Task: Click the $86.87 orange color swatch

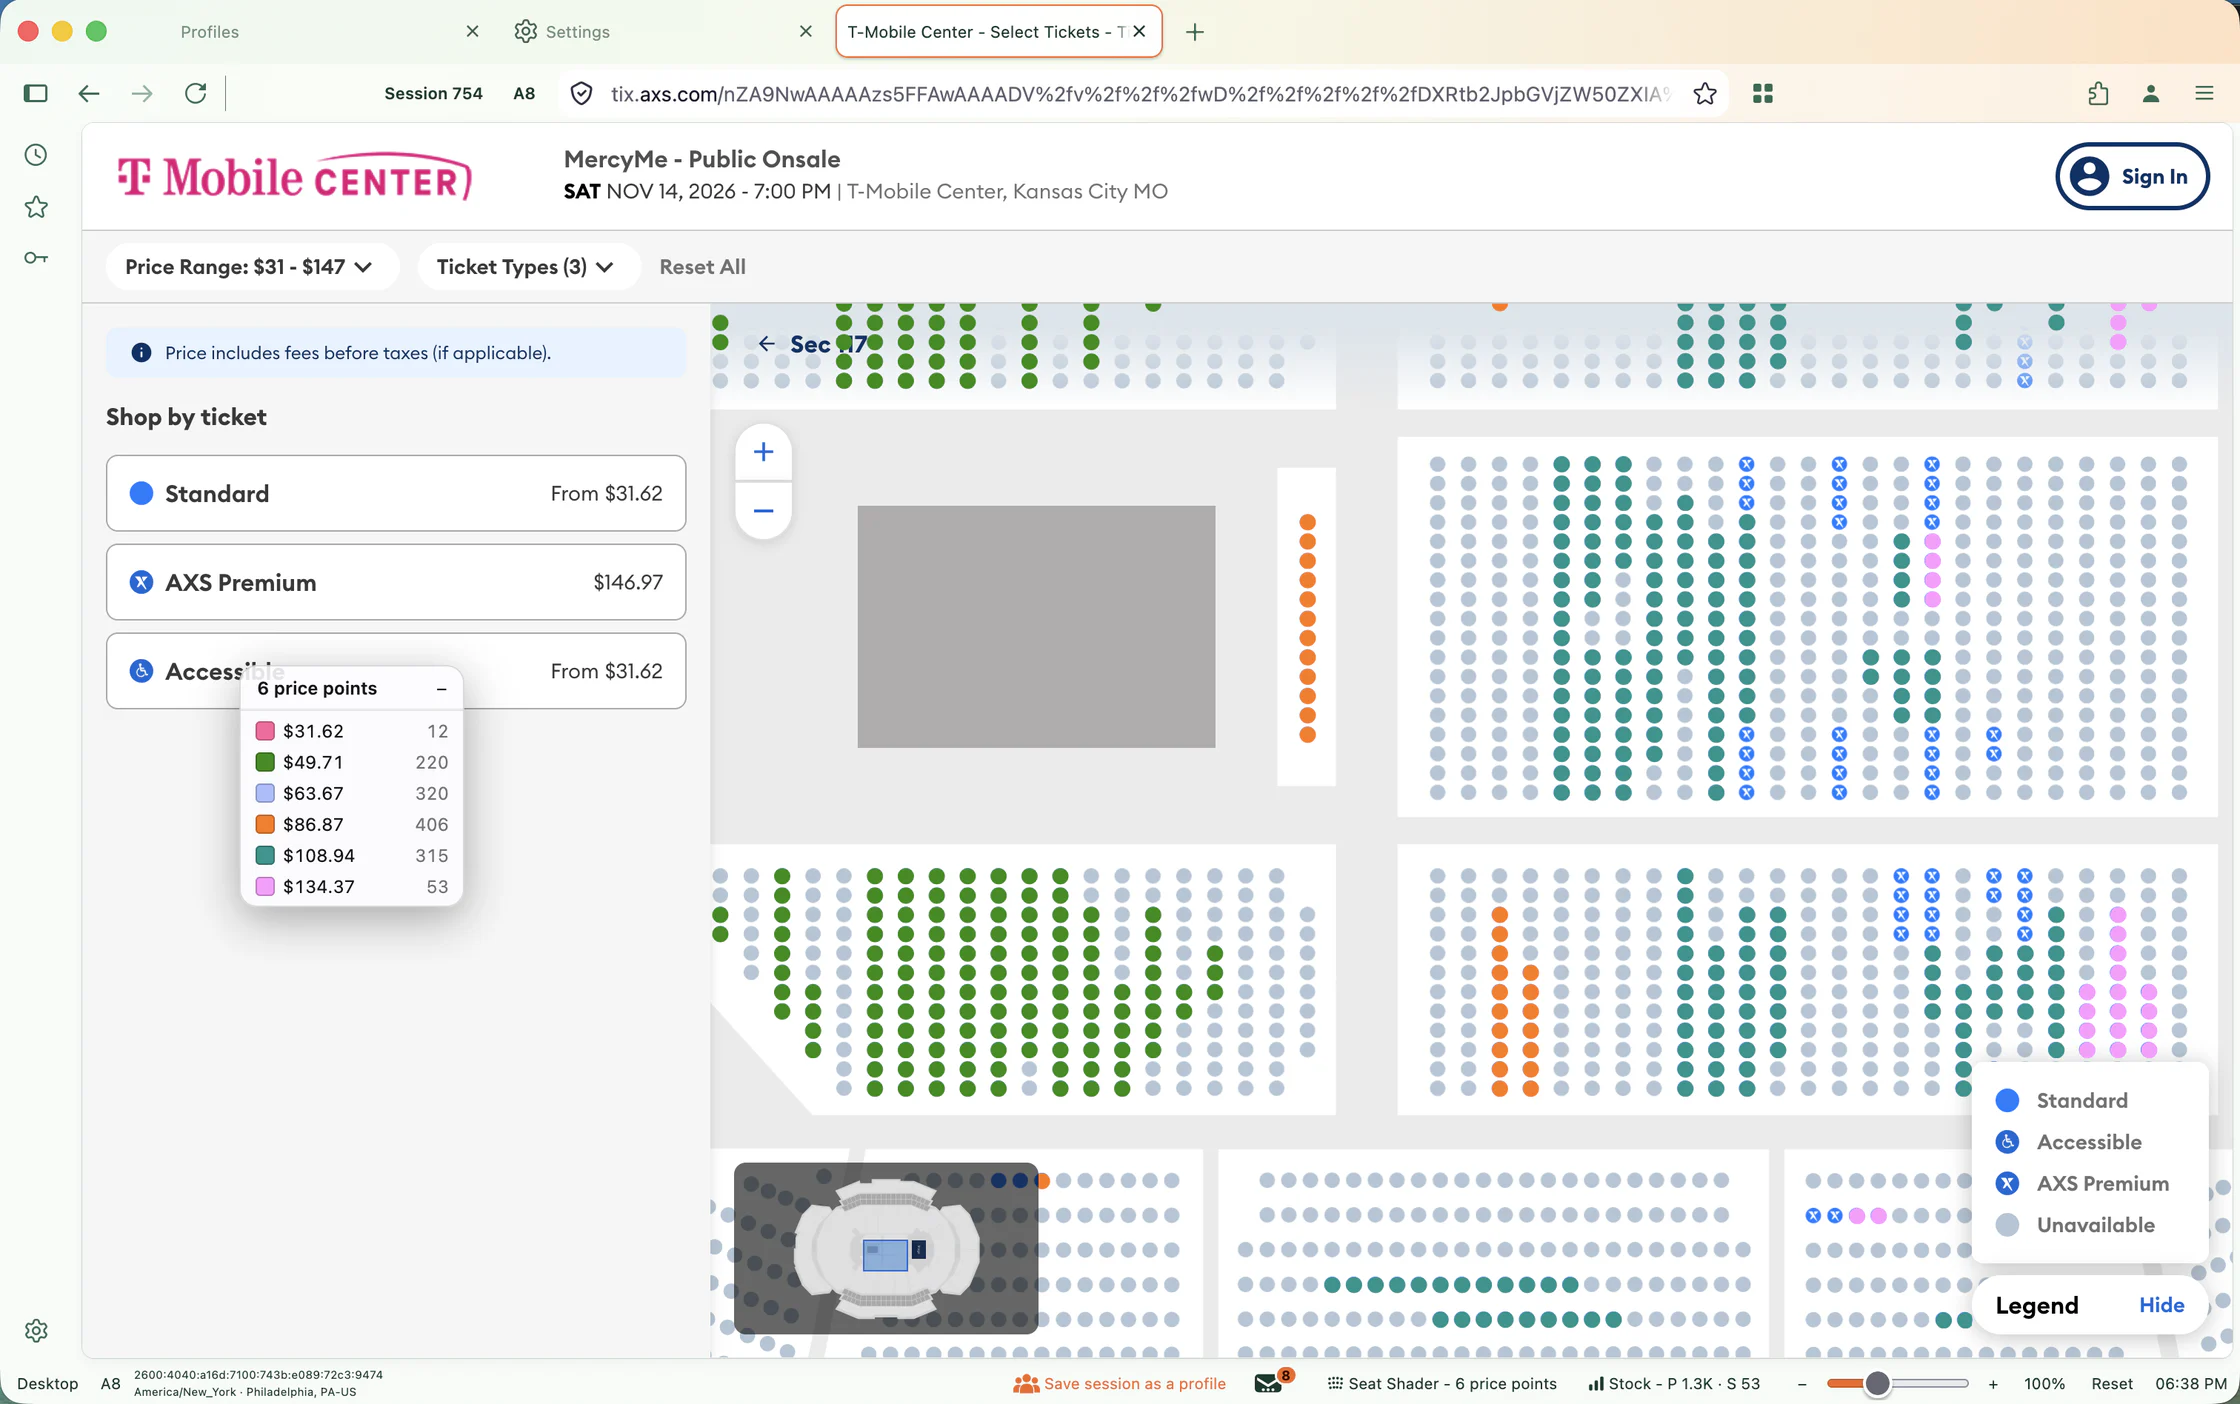Action: [x=265, y=824]
